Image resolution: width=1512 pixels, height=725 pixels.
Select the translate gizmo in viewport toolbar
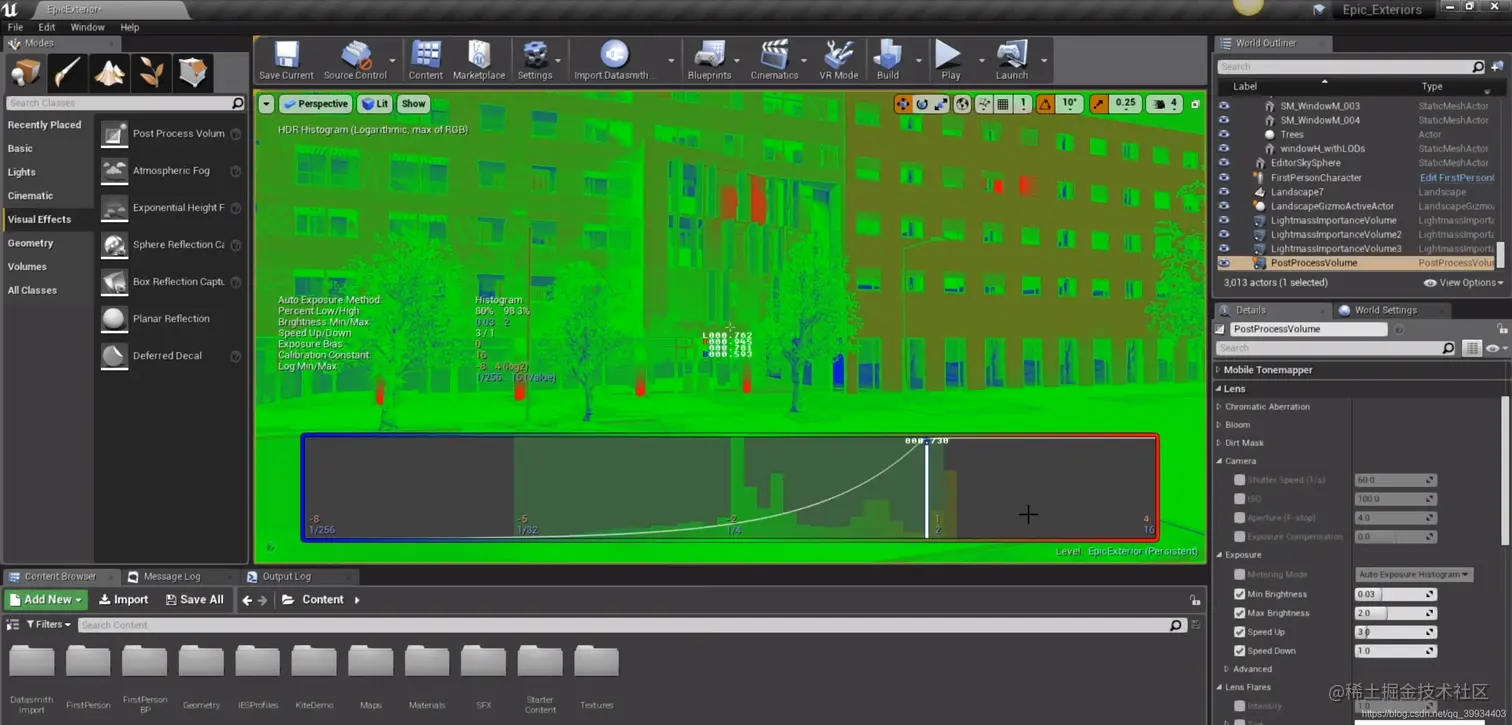pyautogui.click(x=903, y=104)
